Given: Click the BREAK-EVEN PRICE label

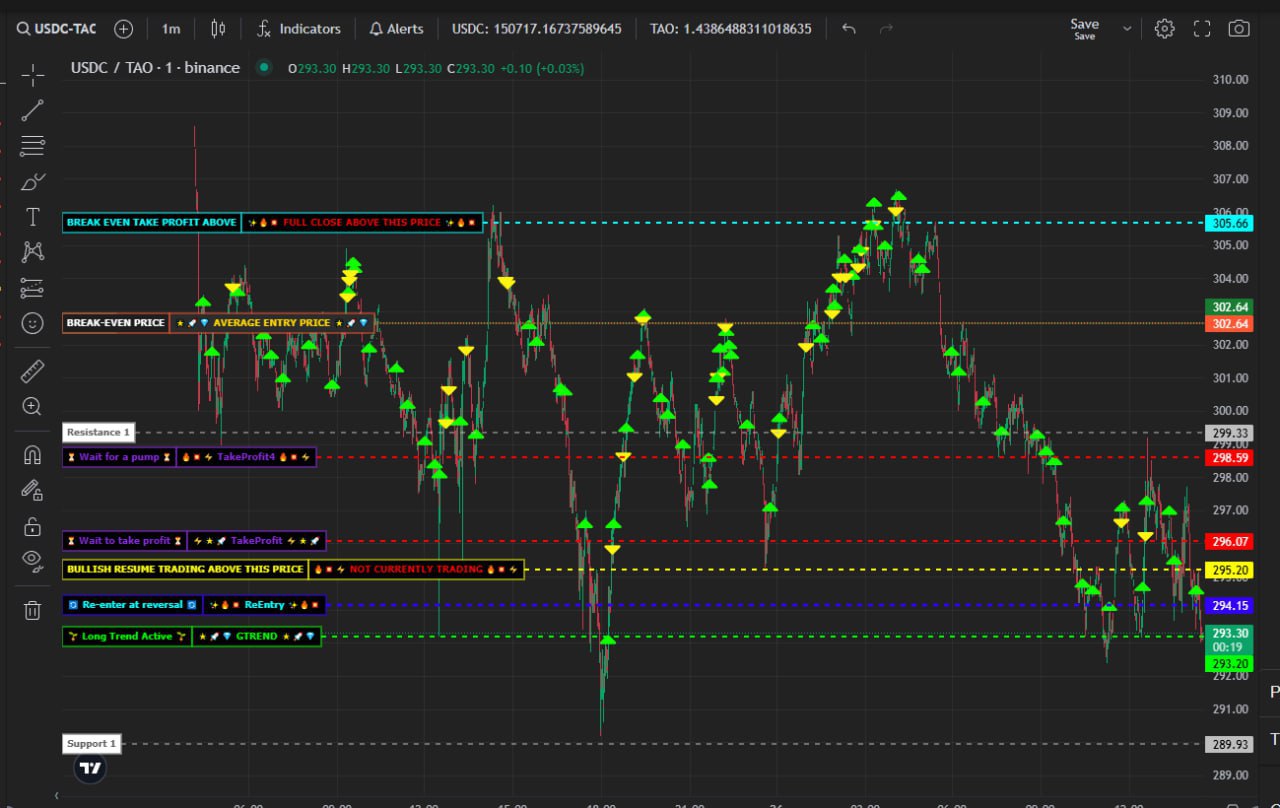Looking at the screenshot, I should coord(116,323).
